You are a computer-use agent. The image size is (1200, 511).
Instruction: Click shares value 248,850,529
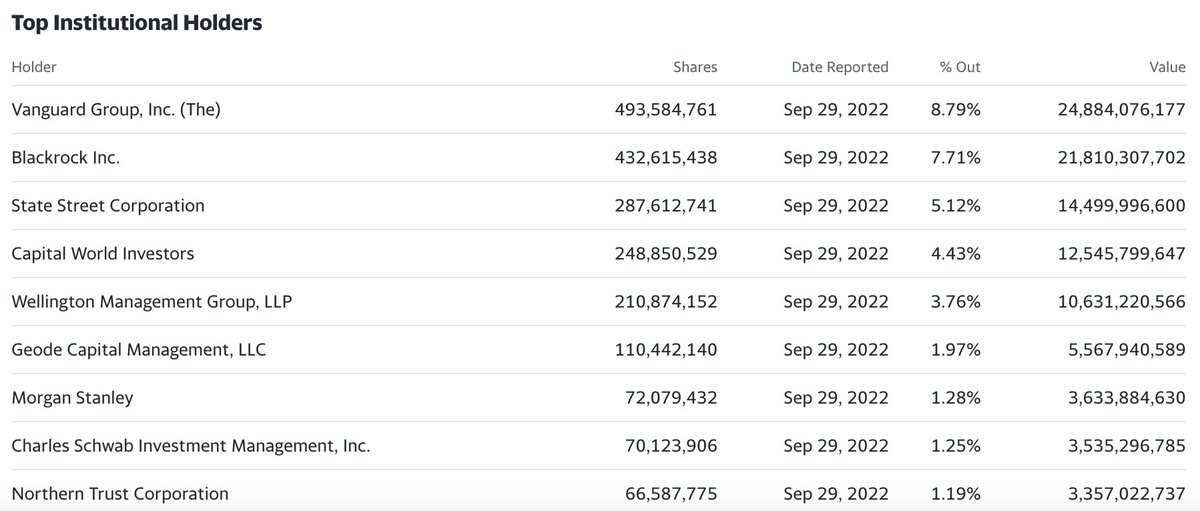pyautogui.click(x=666, y=254)
